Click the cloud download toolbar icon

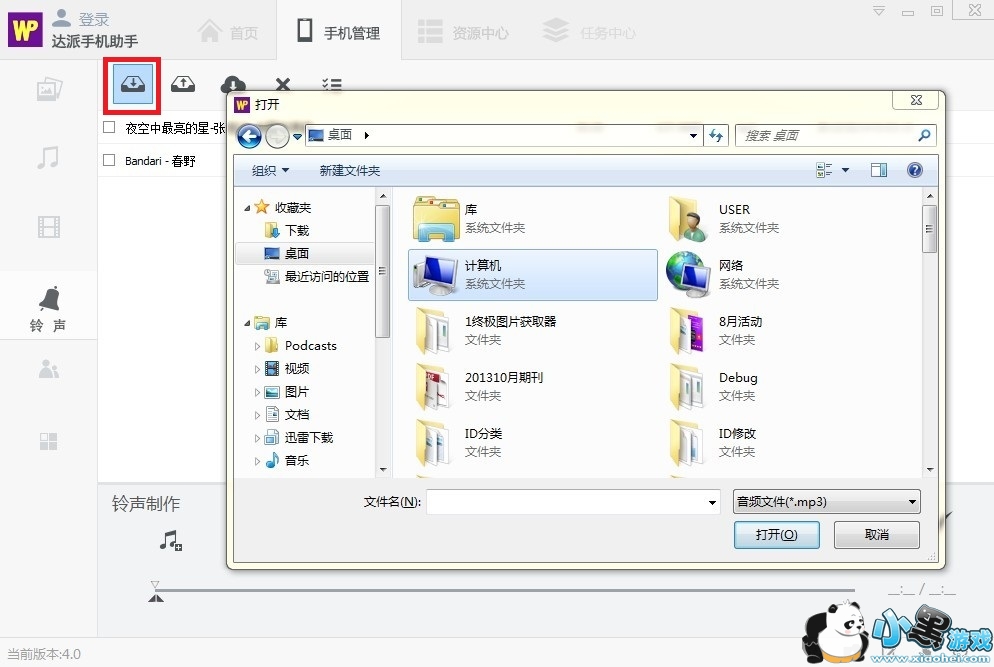coord(233,84)
